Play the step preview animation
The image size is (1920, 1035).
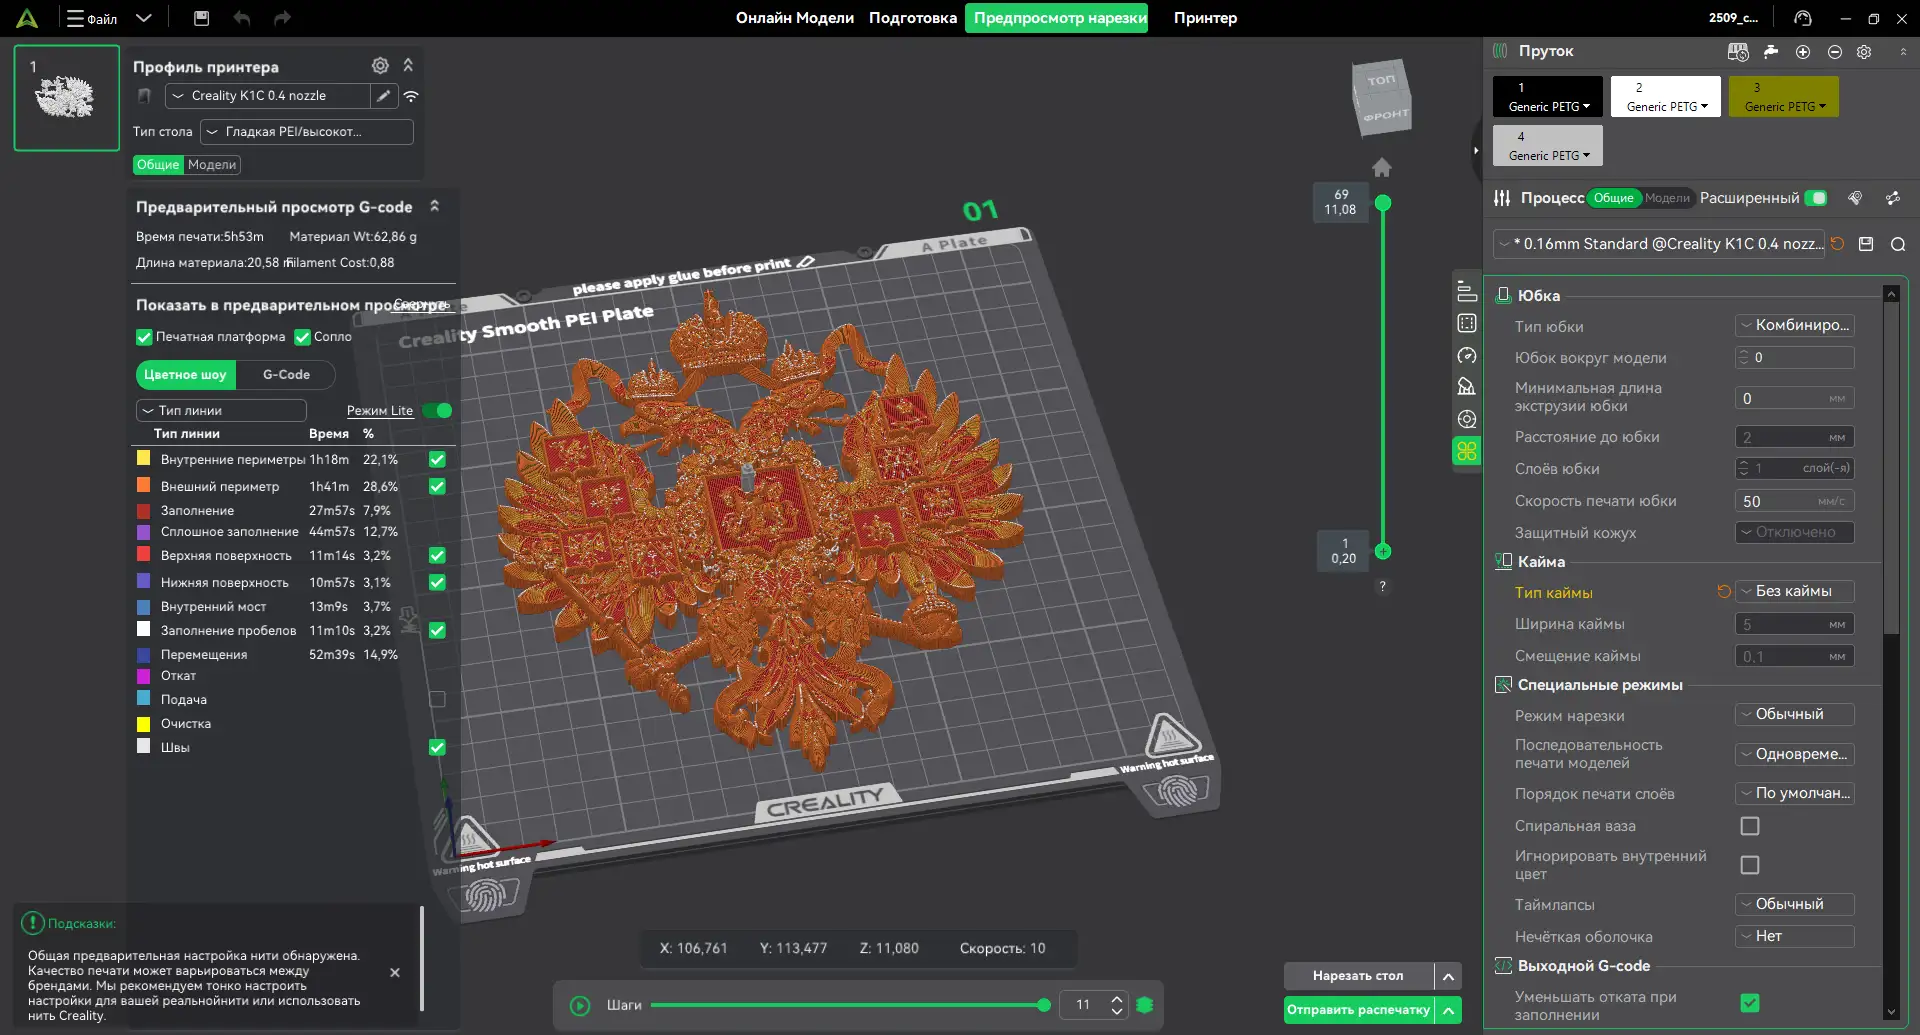580,1006
